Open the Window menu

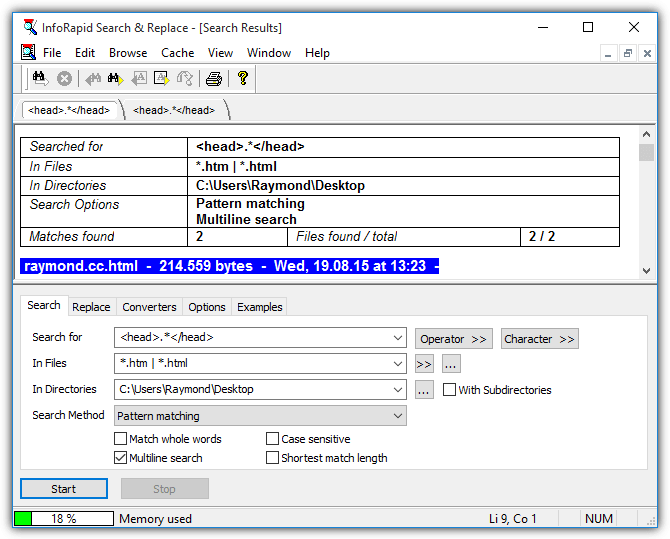(x=269, y=53)
